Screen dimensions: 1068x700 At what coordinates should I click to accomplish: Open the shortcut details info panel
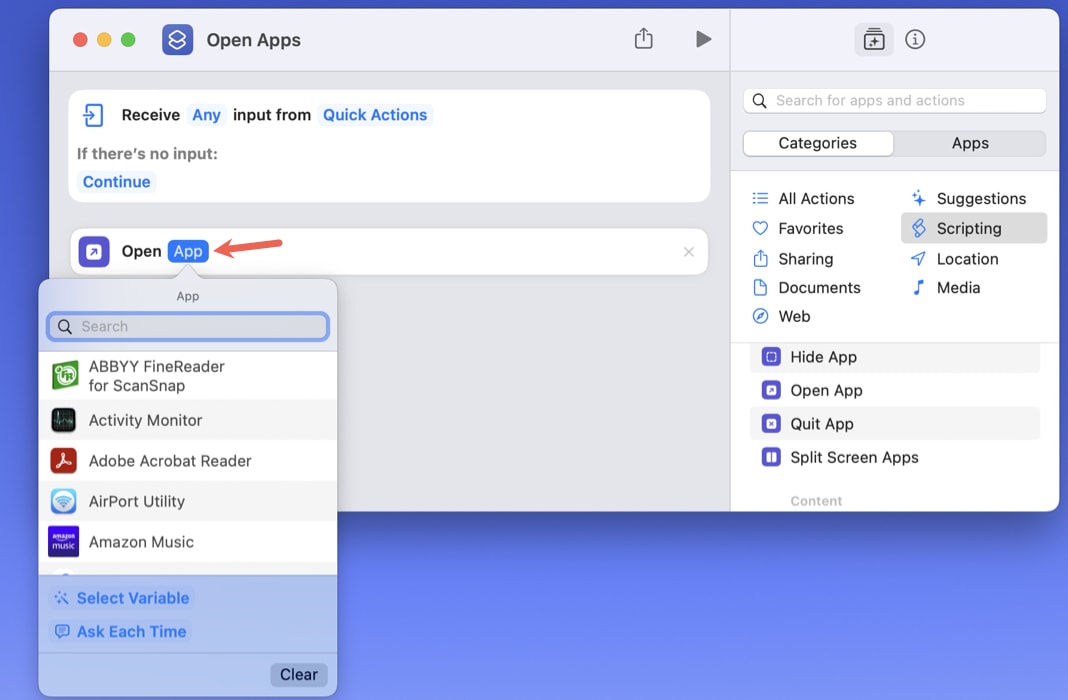[x=915, y=39]
